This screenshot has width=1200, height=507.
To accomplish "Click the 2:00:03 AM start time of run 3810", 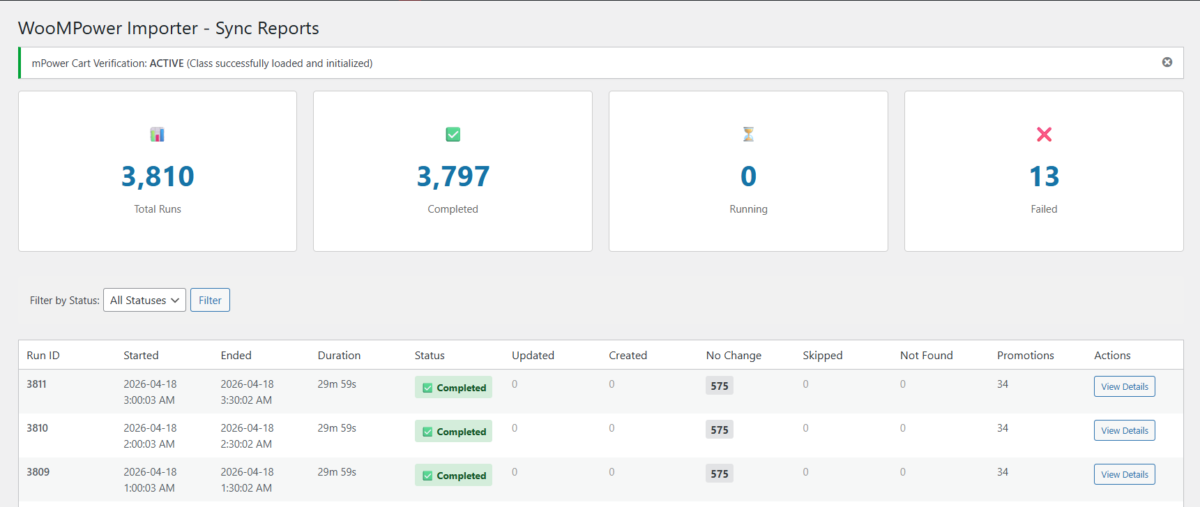I will [150, 444].
